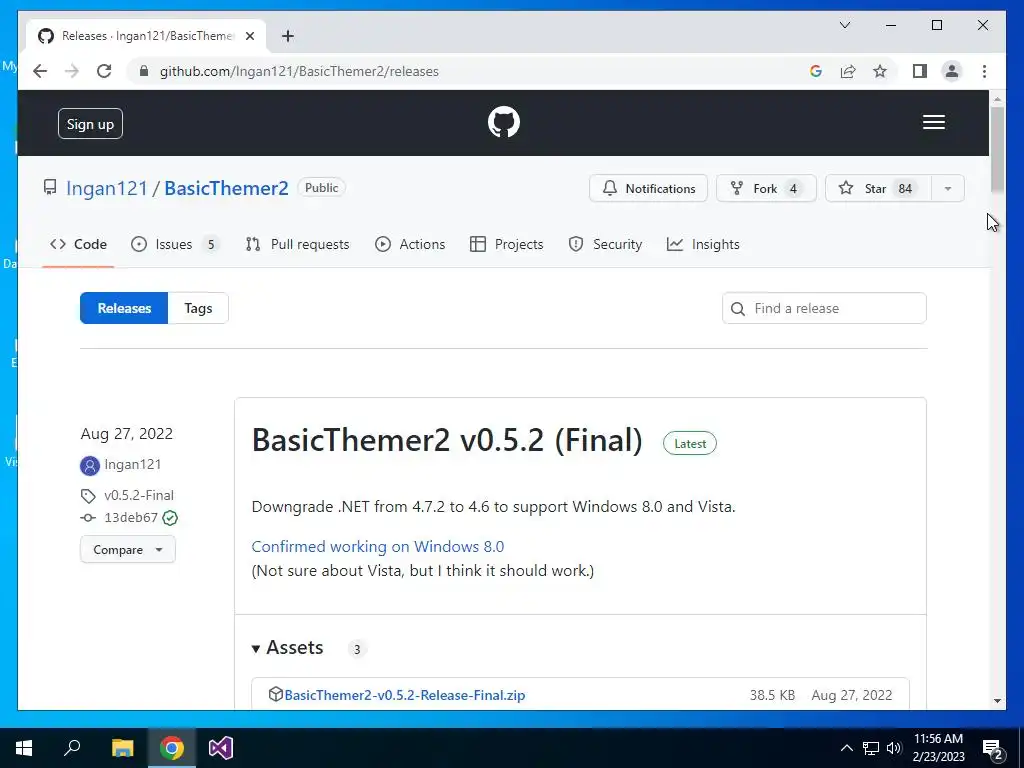Go back with the browser back arrow
This screenshot has width=1024, height=768.
click(40, 71)
